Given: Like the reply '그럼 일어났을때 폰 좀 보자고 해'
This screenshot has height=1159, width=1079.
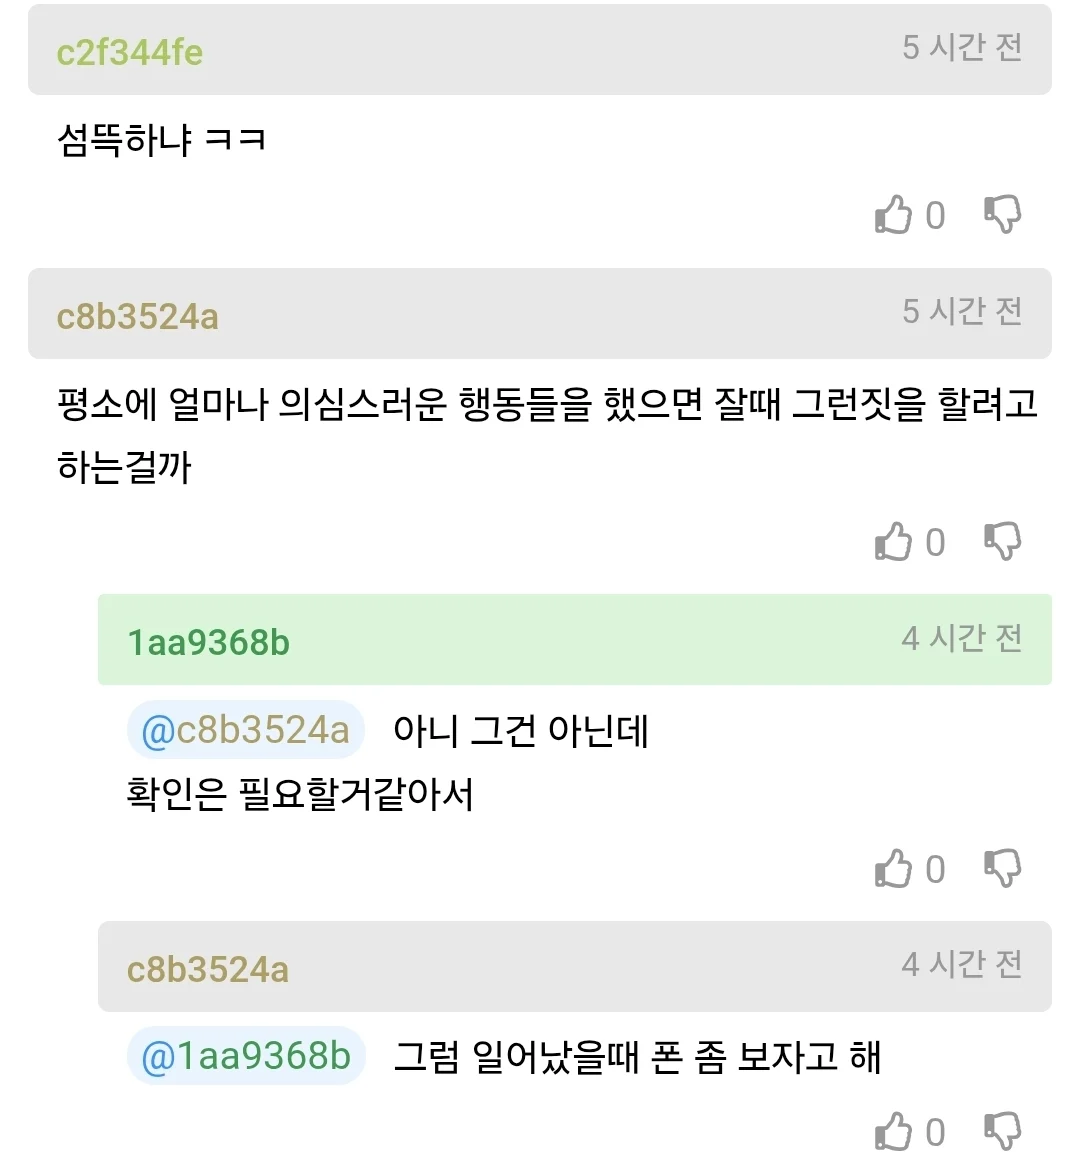Looking at the screenshot, I should (893, 1132).
